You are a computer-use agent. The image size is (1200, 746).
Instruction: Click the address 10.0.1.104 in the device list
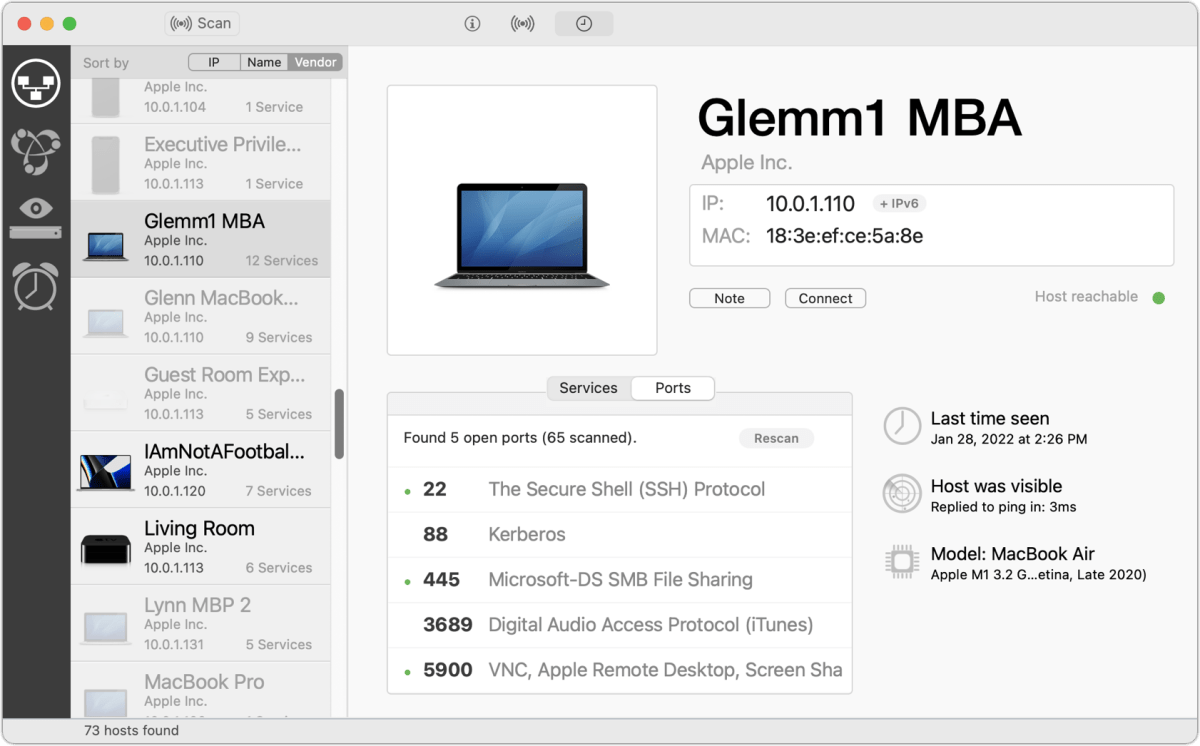coord(175,107)
